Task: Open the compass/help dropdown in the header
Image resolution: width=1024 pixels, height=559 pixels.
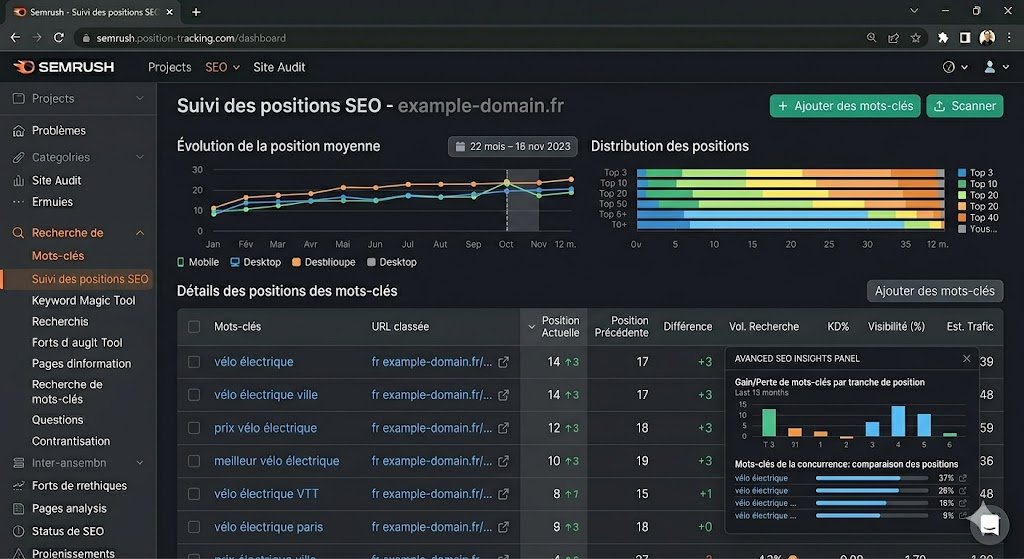Action: point(955,67)
